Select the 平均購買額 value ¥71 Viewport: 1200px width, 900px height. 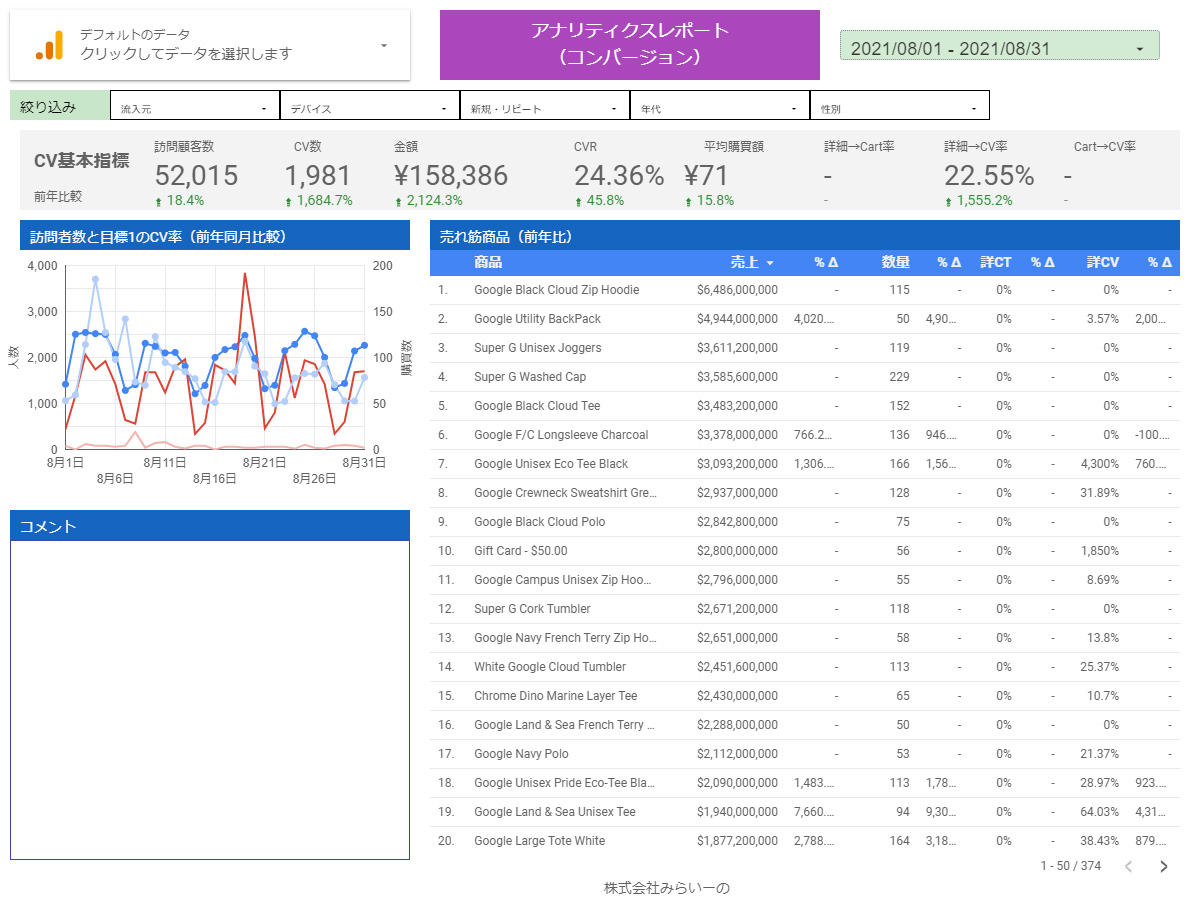click(x=707, y=176)
